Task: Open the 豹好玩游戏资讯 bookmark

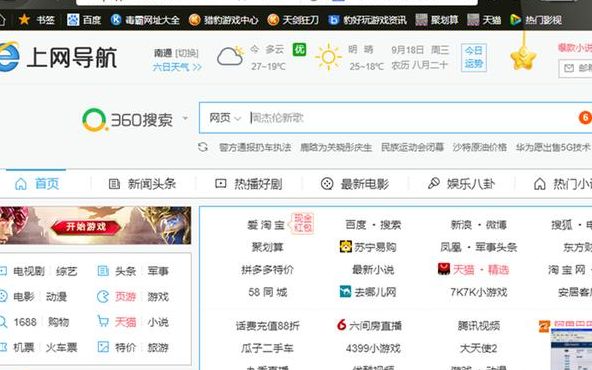Action: (367, 20)
